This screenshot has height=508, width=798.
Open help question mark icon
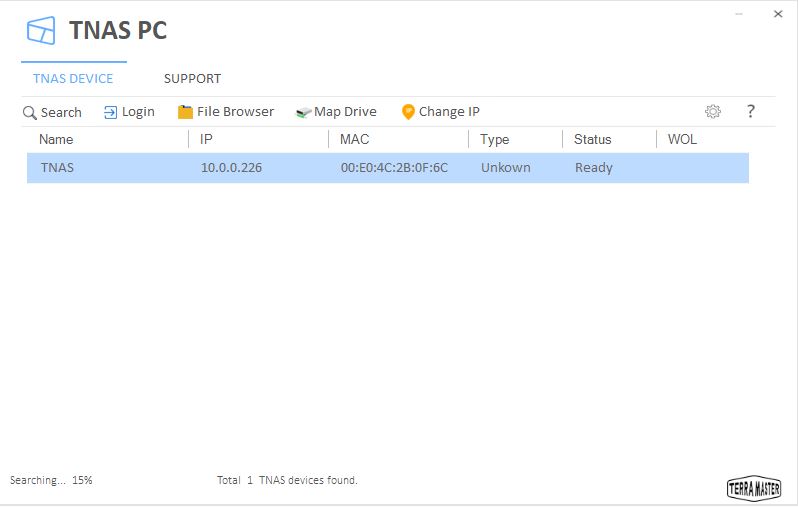tap(751, 111)
